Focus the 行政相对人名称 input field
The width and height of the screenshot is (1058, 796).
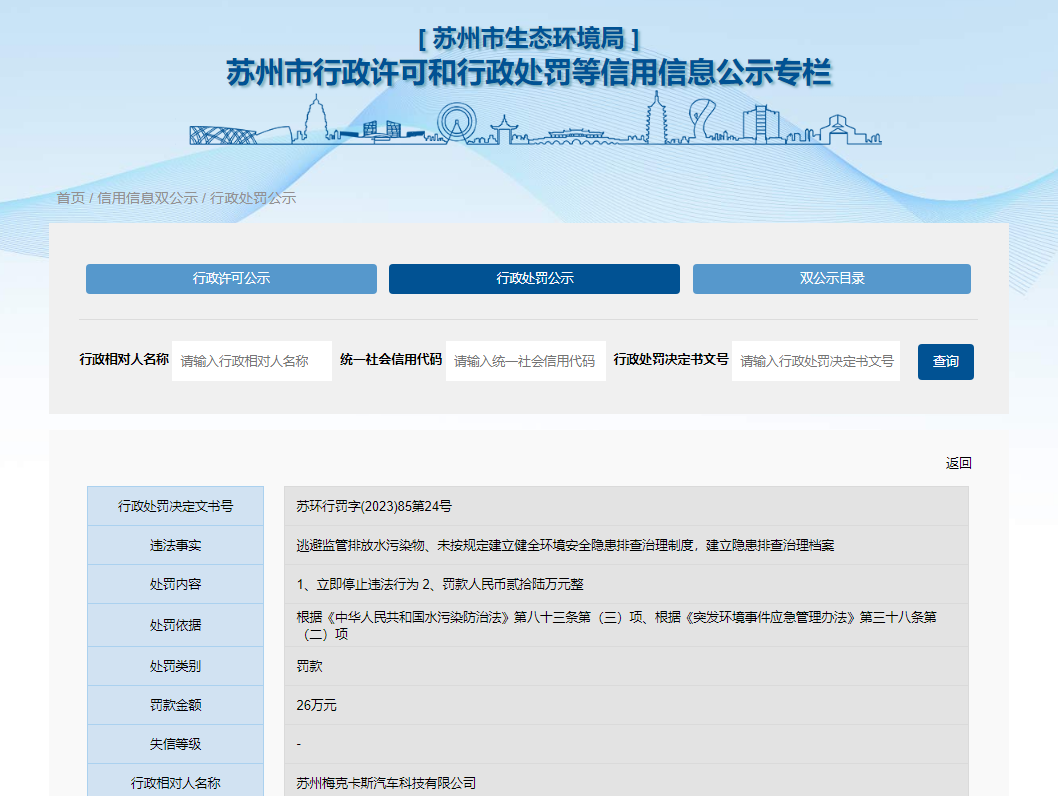click(252, 361)
